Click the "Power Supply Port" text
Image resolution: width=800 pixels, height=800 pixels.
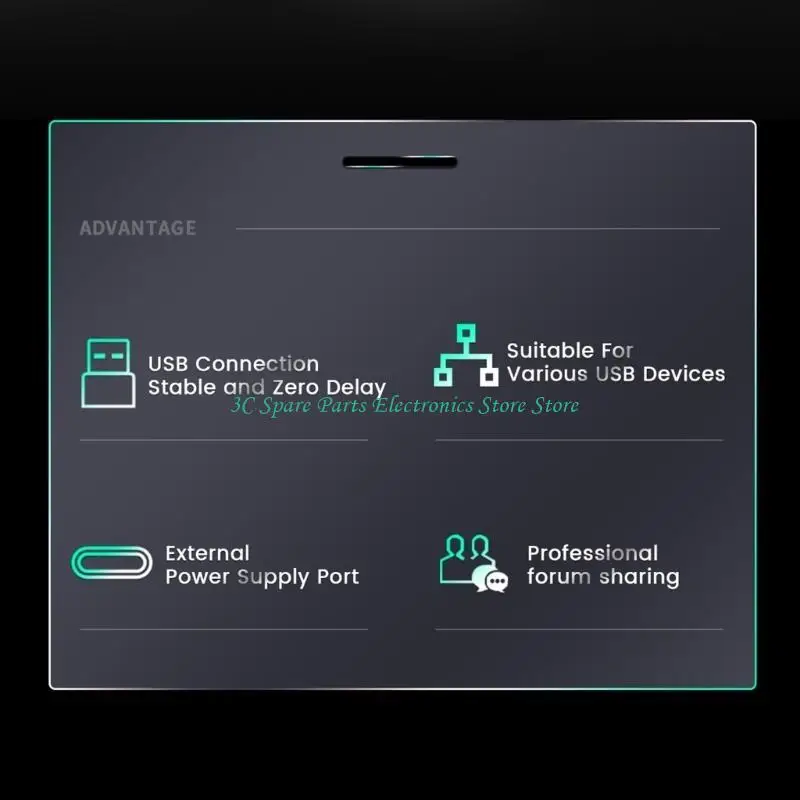[262, 577]
